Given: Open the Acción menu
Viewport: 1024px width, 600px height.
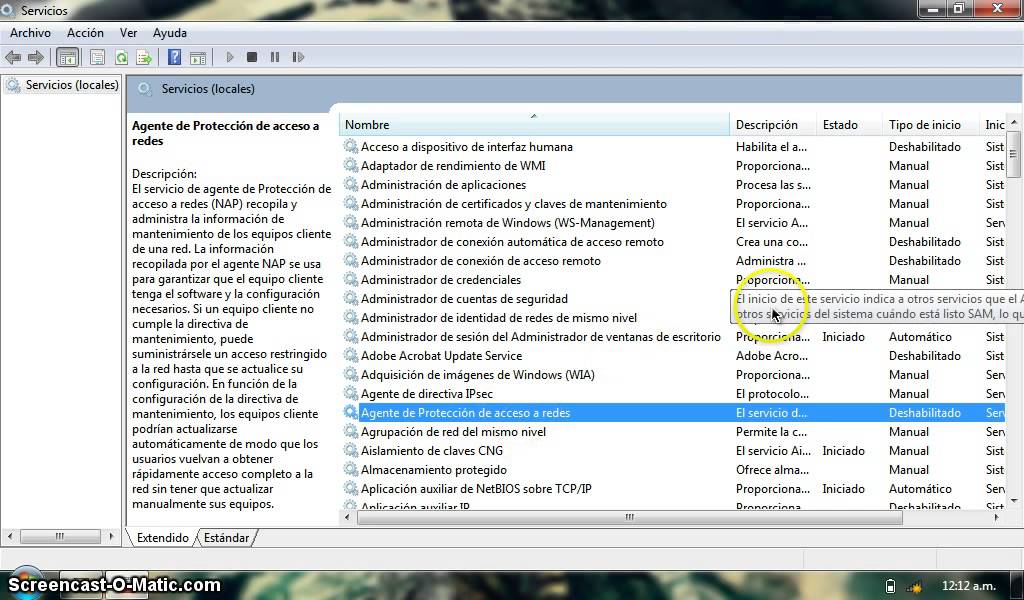Looking at the screenshot, I should [x=85, y=33].
